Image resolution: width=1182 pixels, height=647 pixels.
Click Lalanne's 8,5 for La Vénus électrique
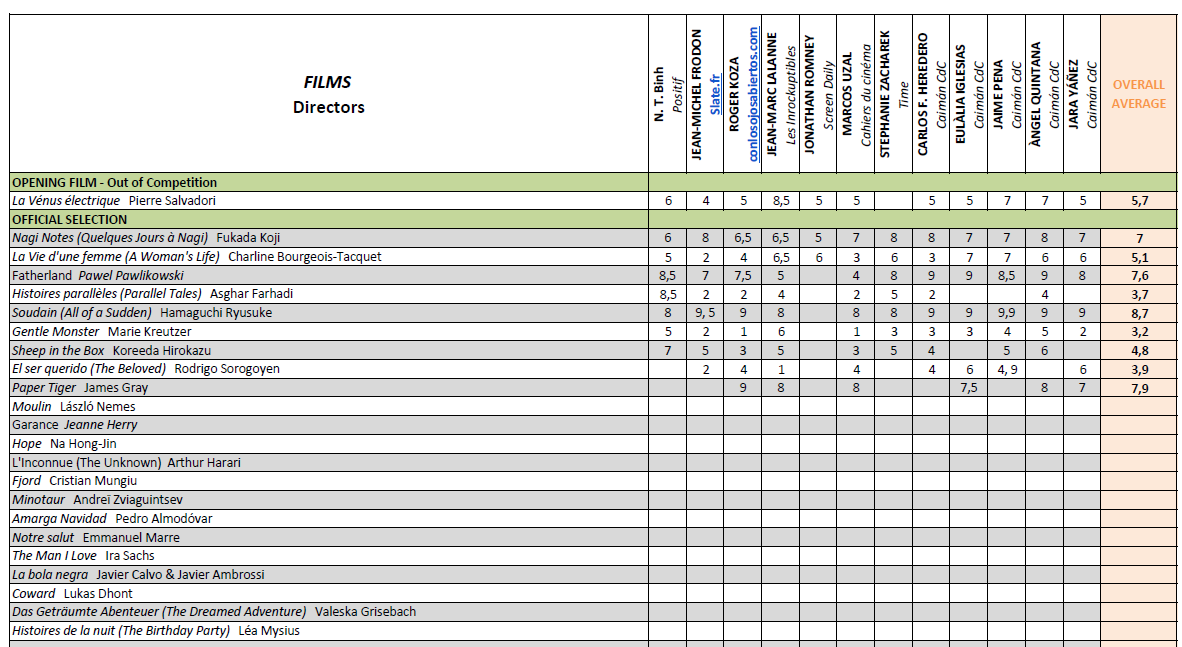pyautogui.click(x=780, y=201)
